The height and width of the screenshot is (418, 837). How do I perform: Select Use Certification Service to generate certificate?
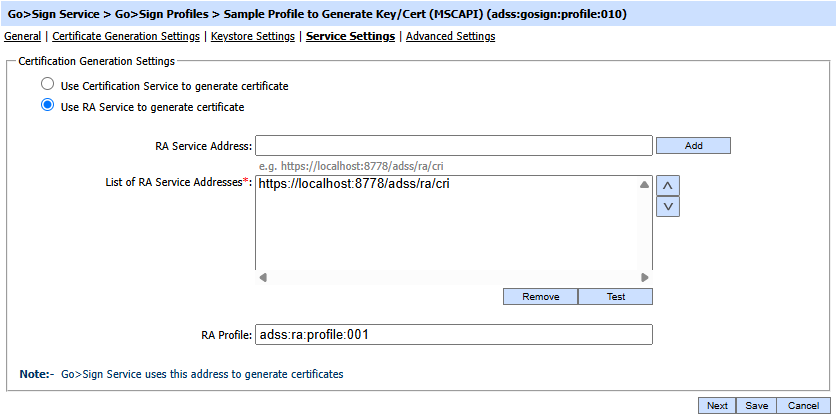47,86
